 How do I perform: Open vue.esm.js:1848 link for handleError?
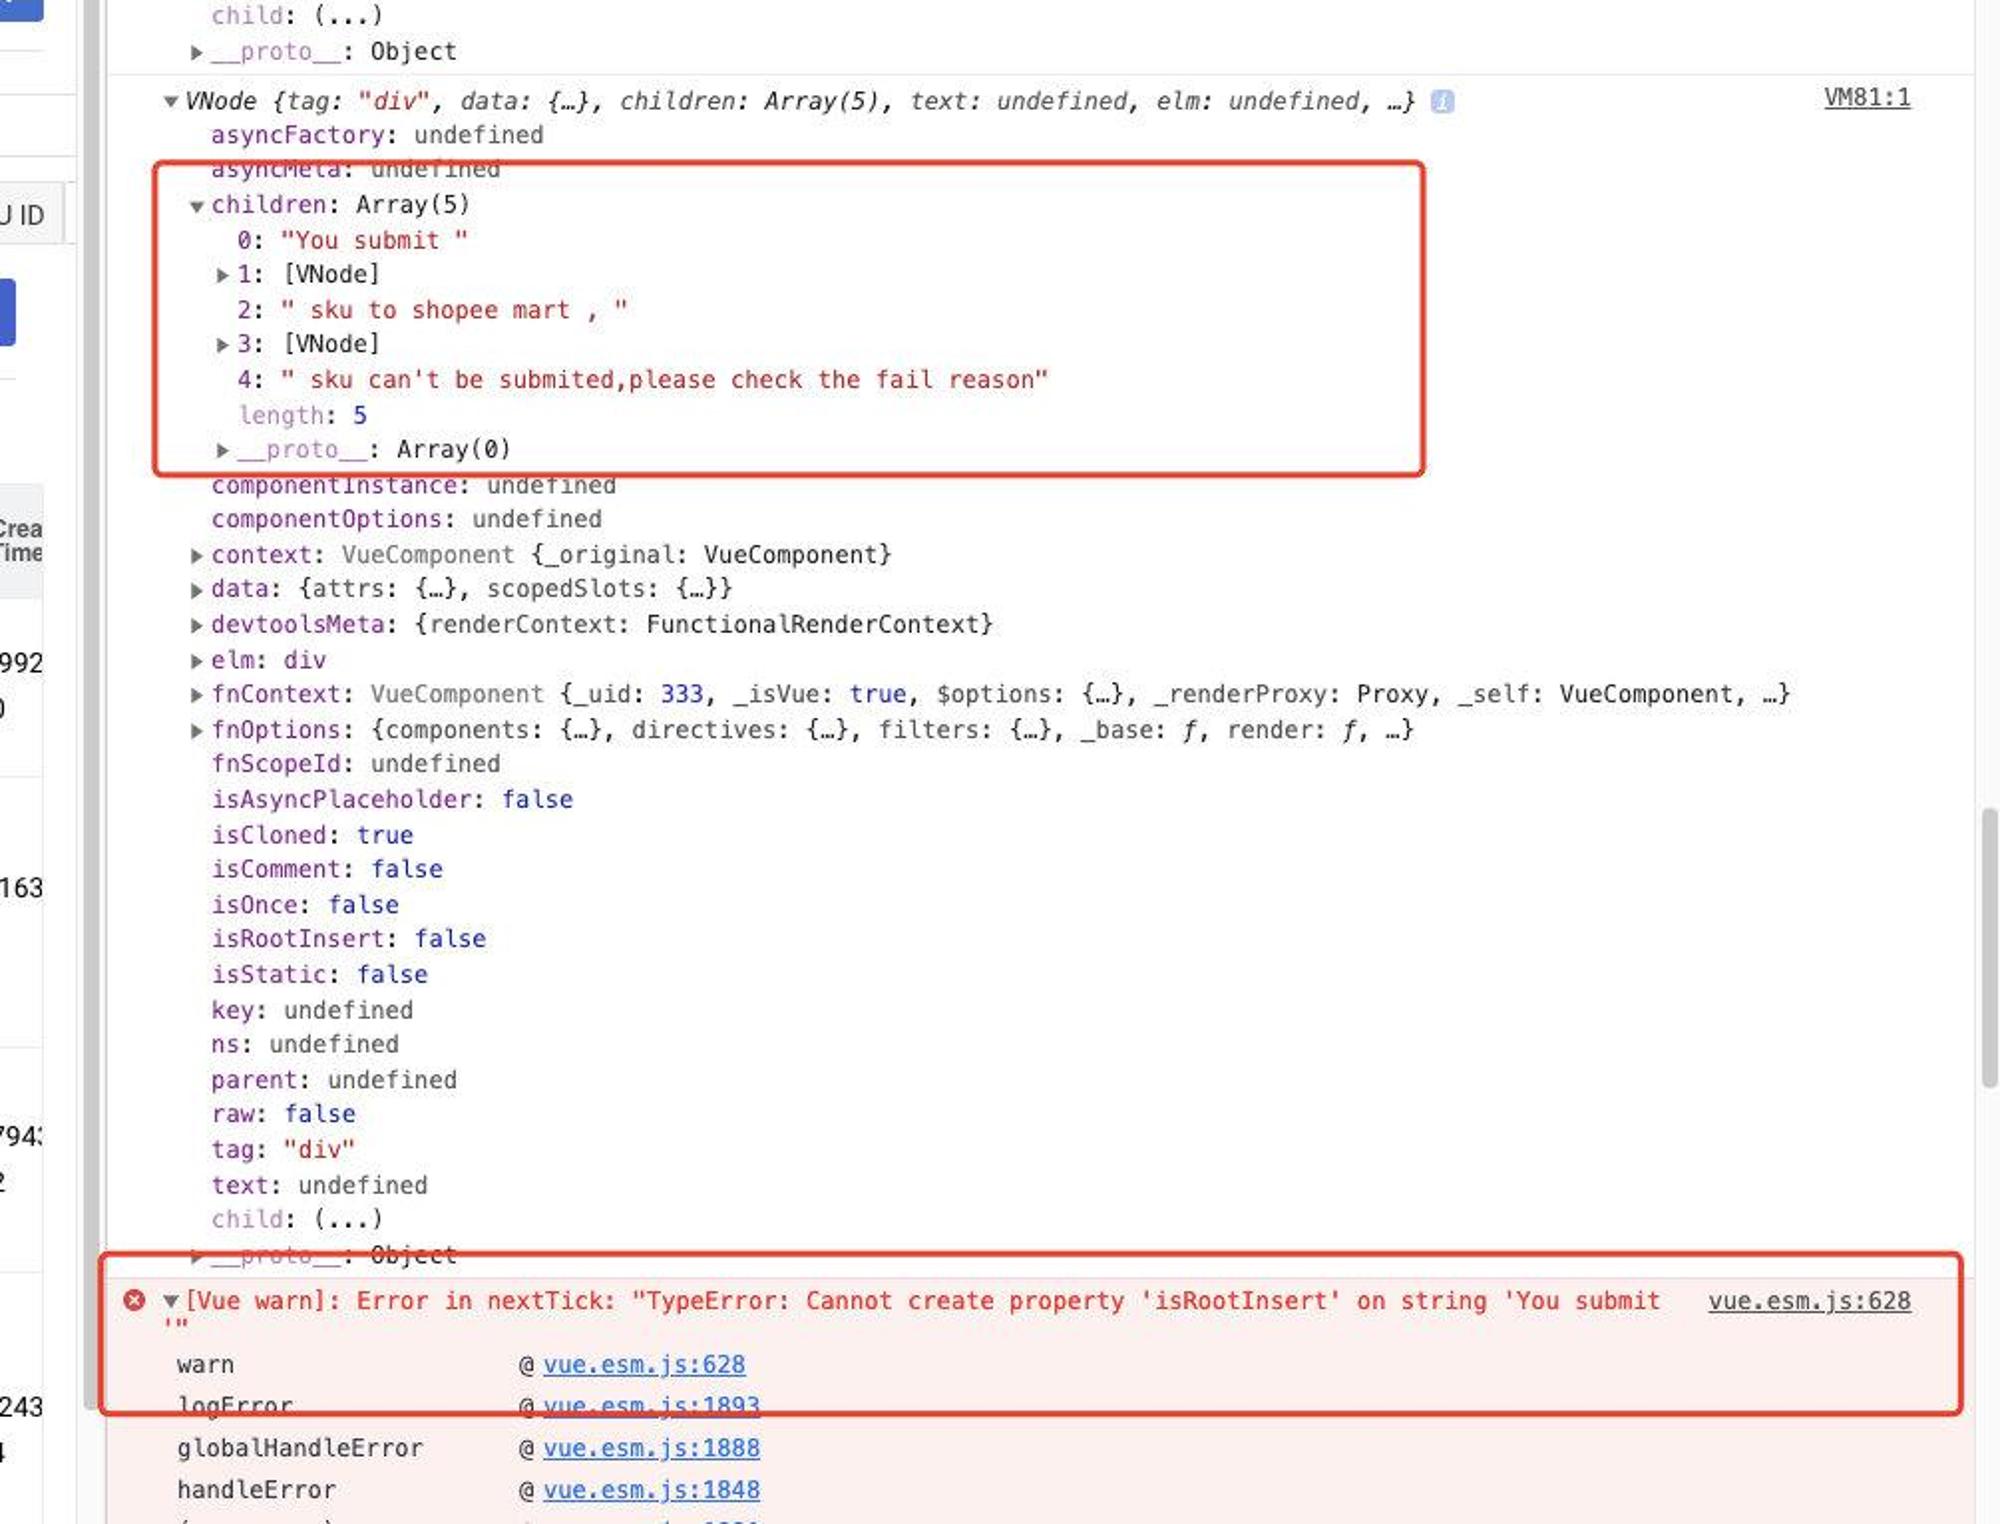(x=651, y=1489)
